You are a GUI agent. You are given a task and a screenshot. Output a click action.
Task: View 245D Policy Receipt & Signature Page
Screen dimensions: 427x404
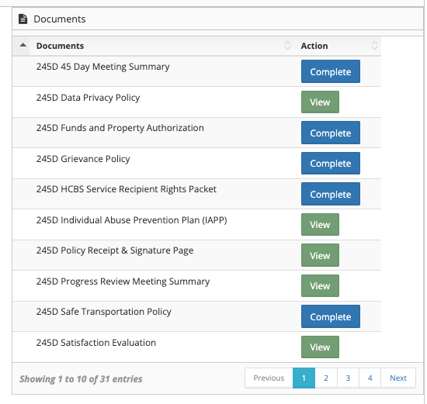(320, 255)
